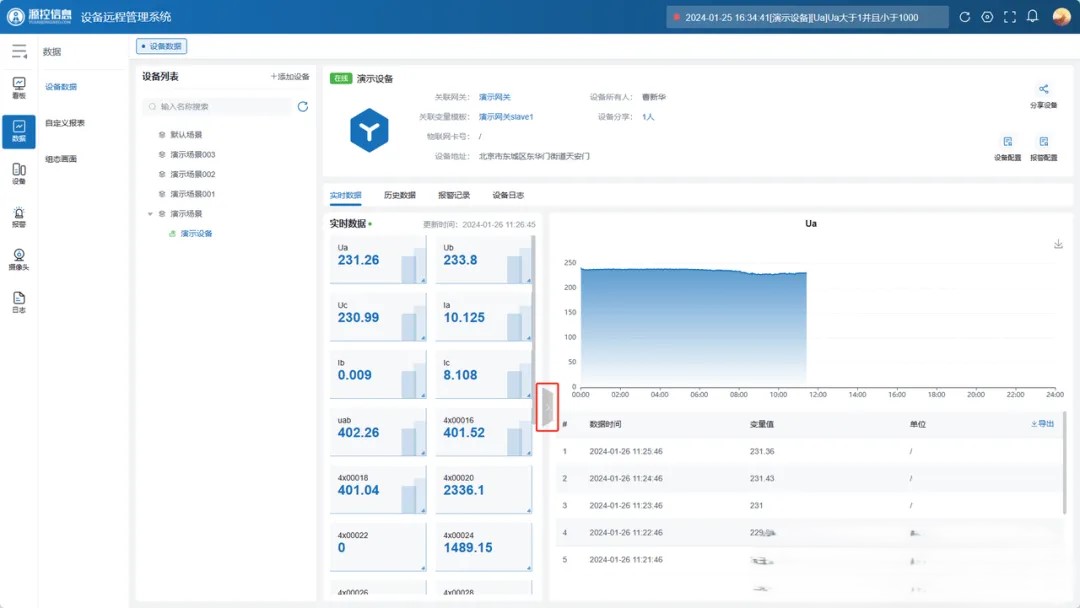Collapse the 演示场景 tree node arrow
The width and height of the screenshot is (1080, 608).
click(x=150, y=214)
